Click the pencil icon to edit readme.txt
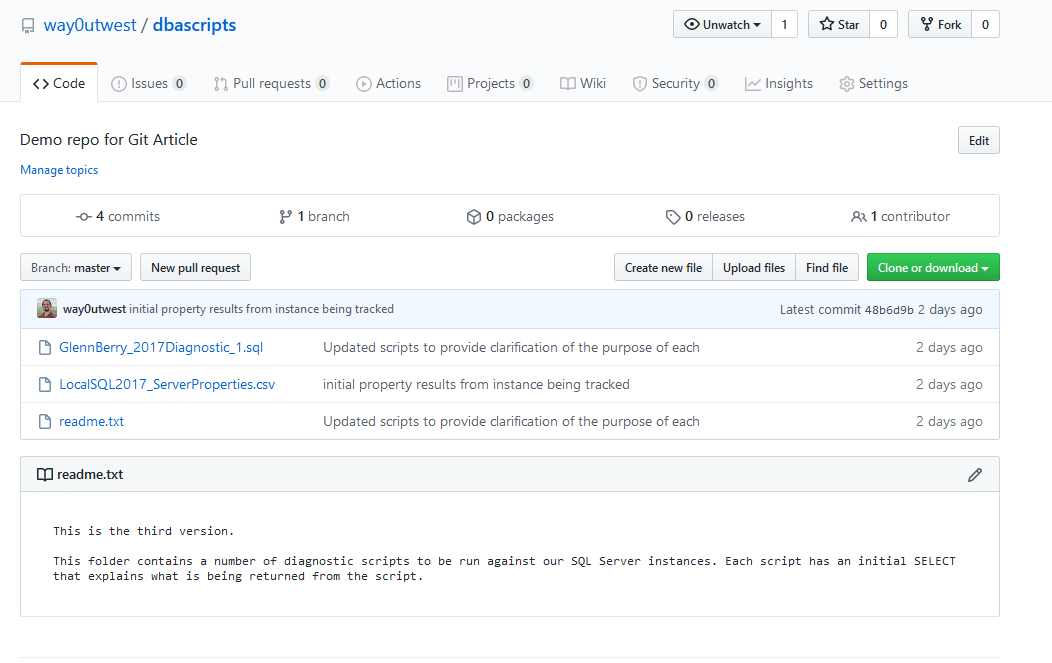The height and width of the screenshot is (663, 1052). coord(975,475)
